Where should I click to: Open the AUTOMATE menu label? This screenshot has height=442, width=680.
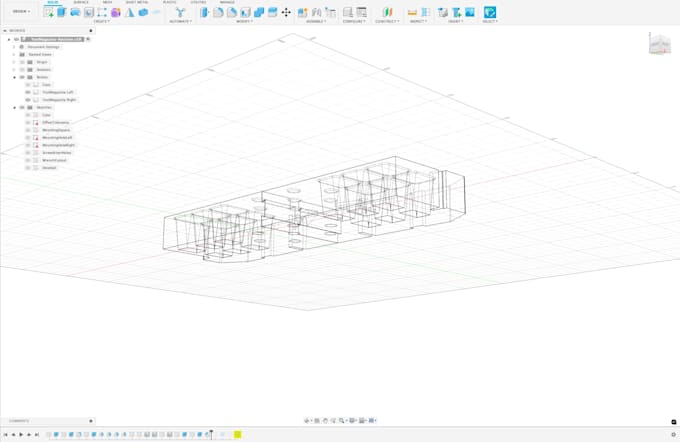[180, 21]
